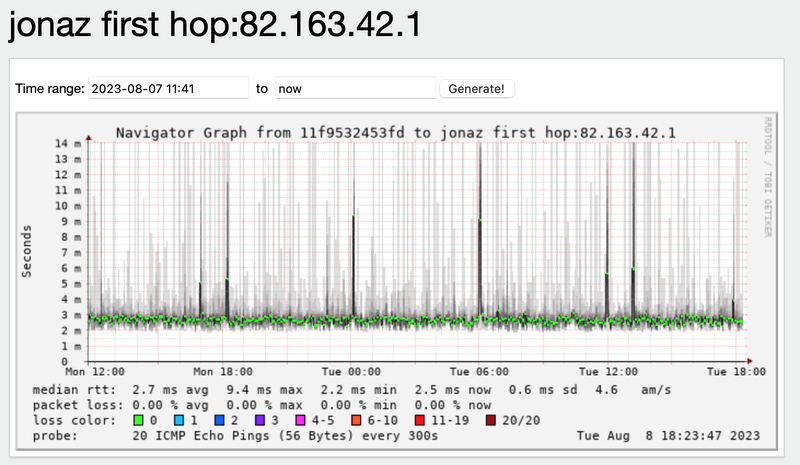
Task: Click the Tue 12:00 x-axis label
Action: tap(608, 372)
